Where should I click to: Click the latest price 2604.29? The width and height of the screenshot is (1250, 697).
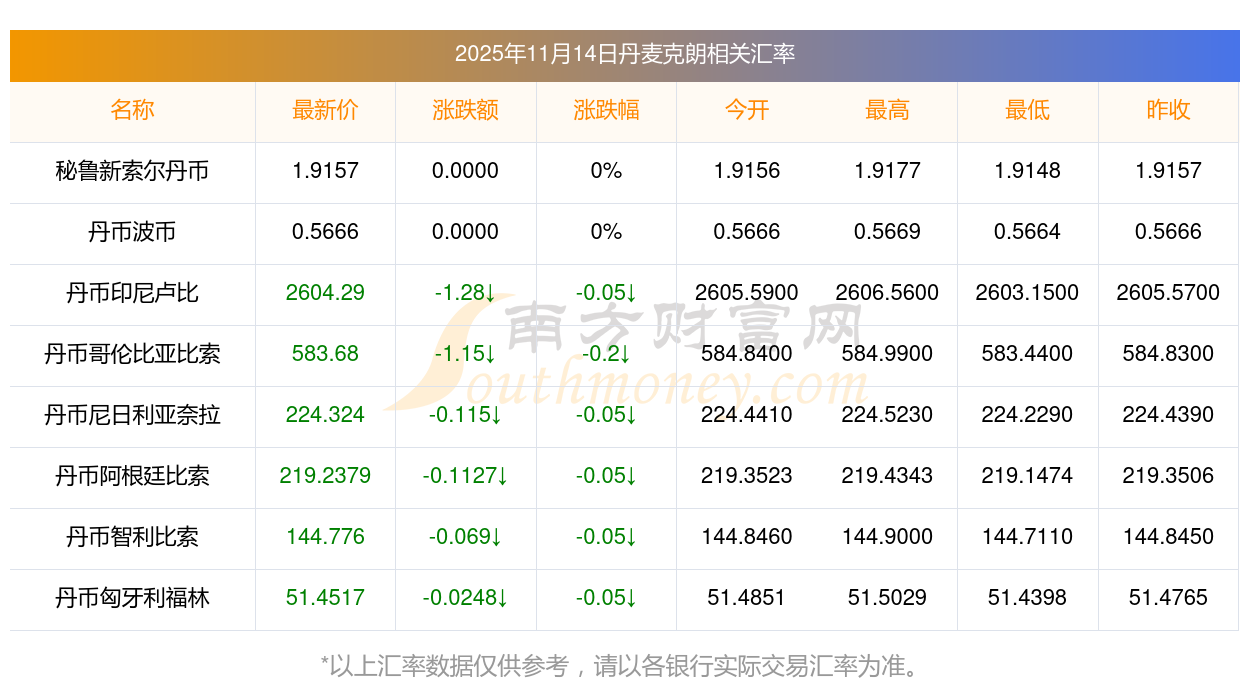pyautogui.click(x=325, y=293)
